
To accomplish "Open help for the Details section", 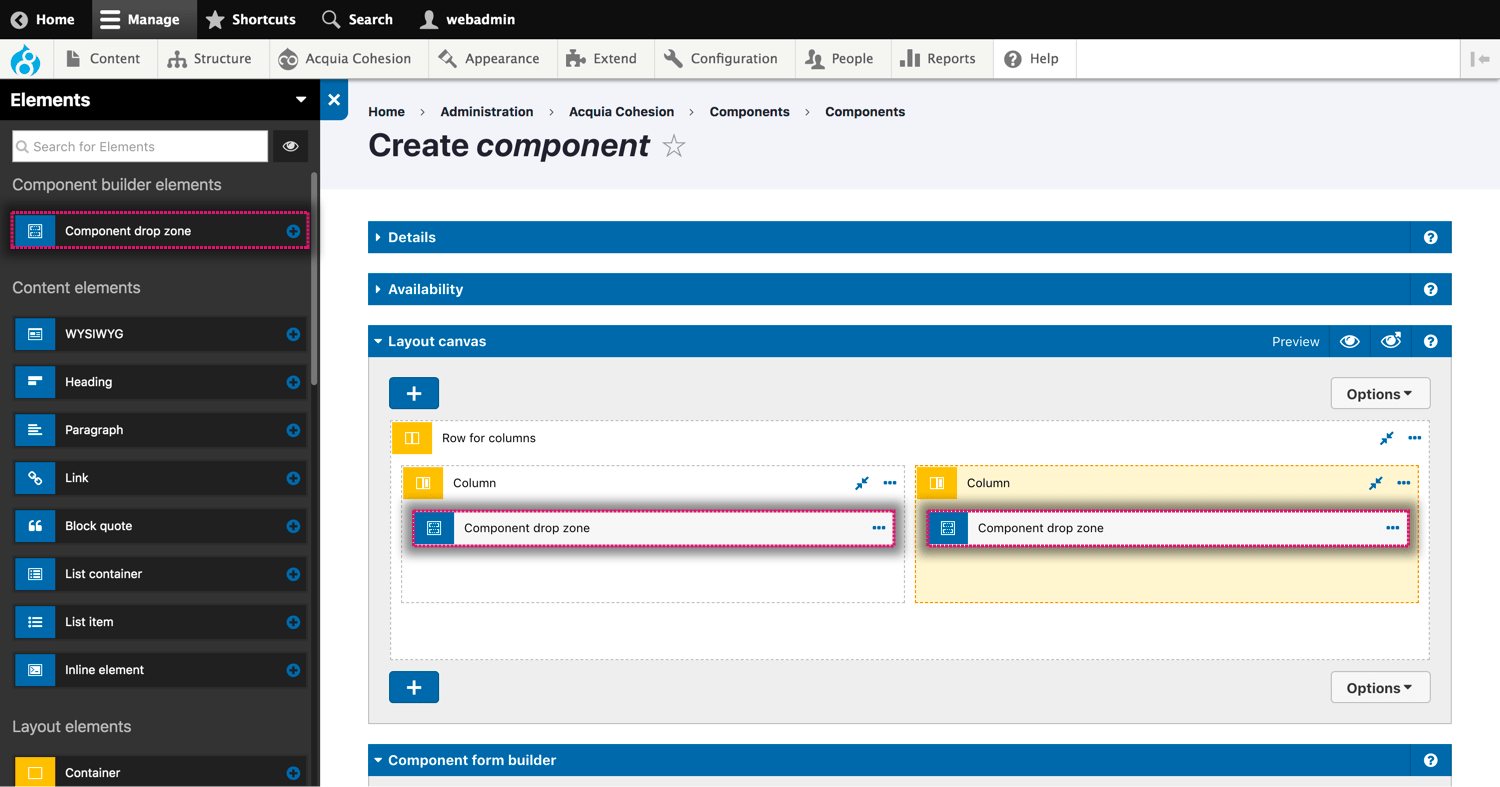I will (1430, 237).
